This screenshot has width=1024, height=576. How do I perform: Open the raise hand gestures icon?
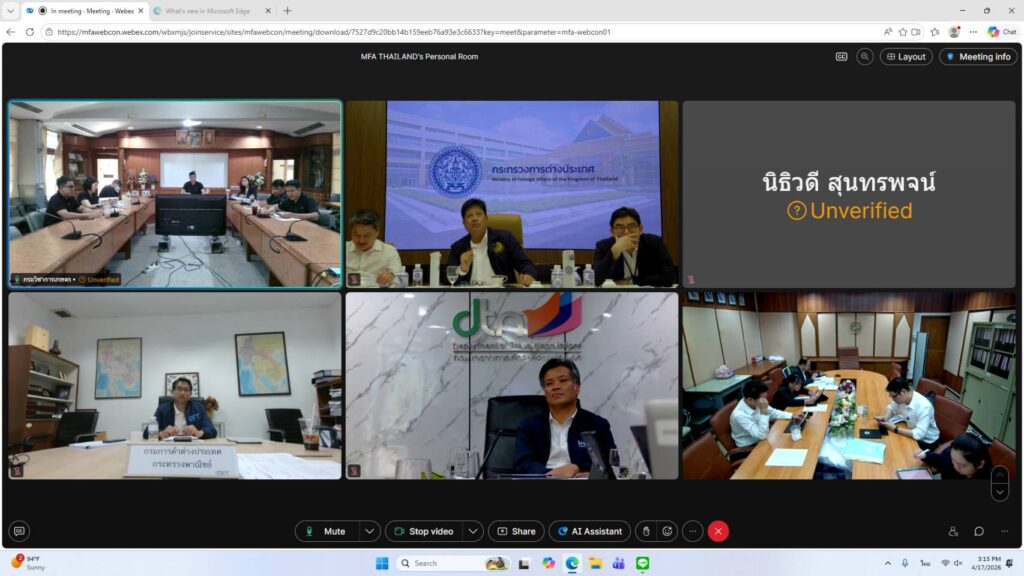click(x=646, y=532)
